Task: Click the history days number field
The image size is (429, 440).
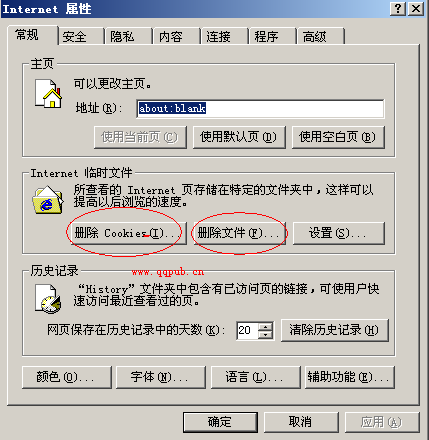Action: click(247, 330)
